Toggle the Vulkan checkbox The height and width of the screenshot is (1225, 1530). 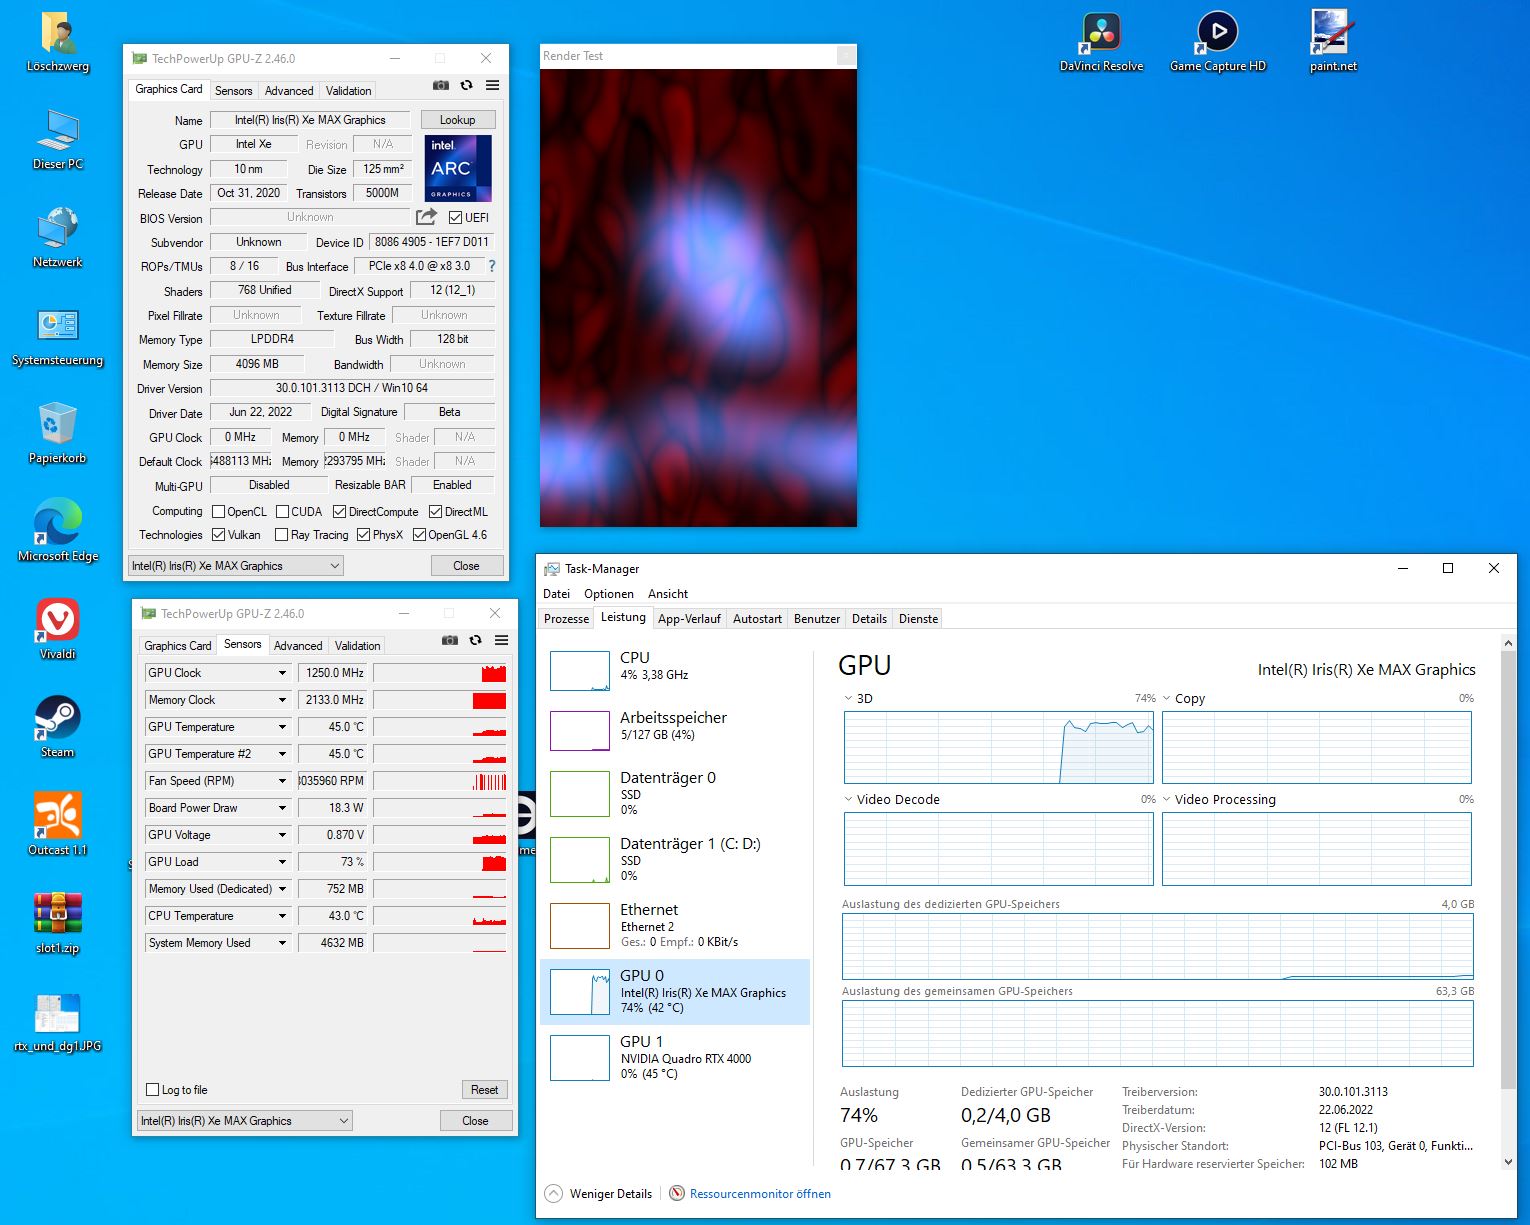219,535
